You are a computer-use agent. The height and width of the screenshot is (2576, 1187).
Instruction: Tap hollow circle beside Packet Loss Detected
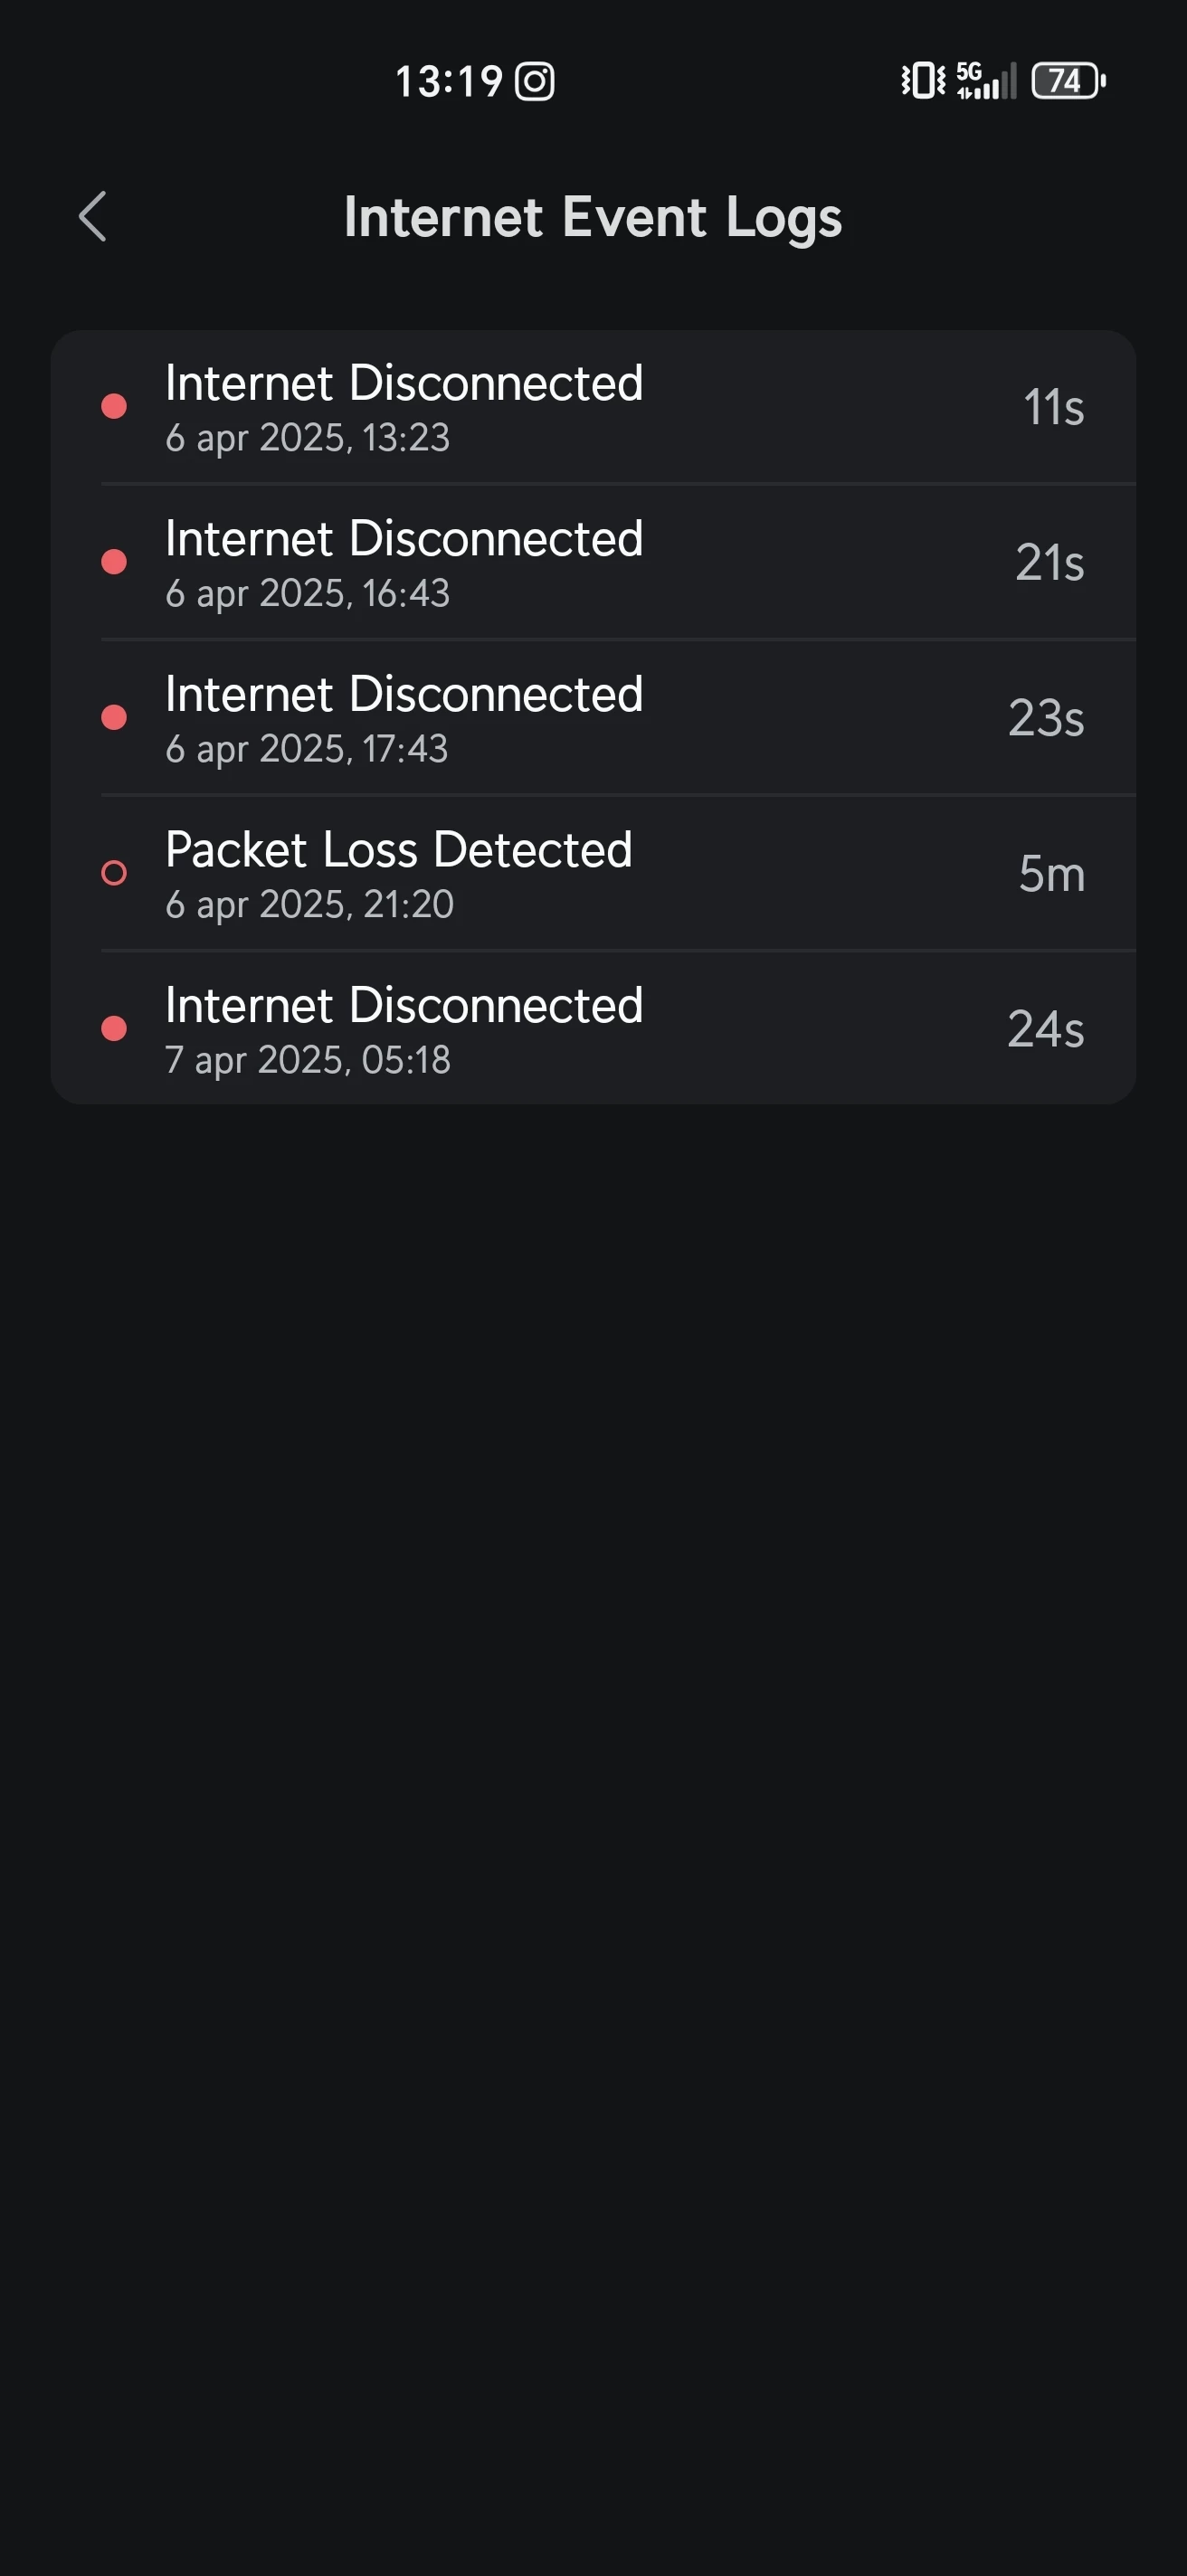click(114, 873)
